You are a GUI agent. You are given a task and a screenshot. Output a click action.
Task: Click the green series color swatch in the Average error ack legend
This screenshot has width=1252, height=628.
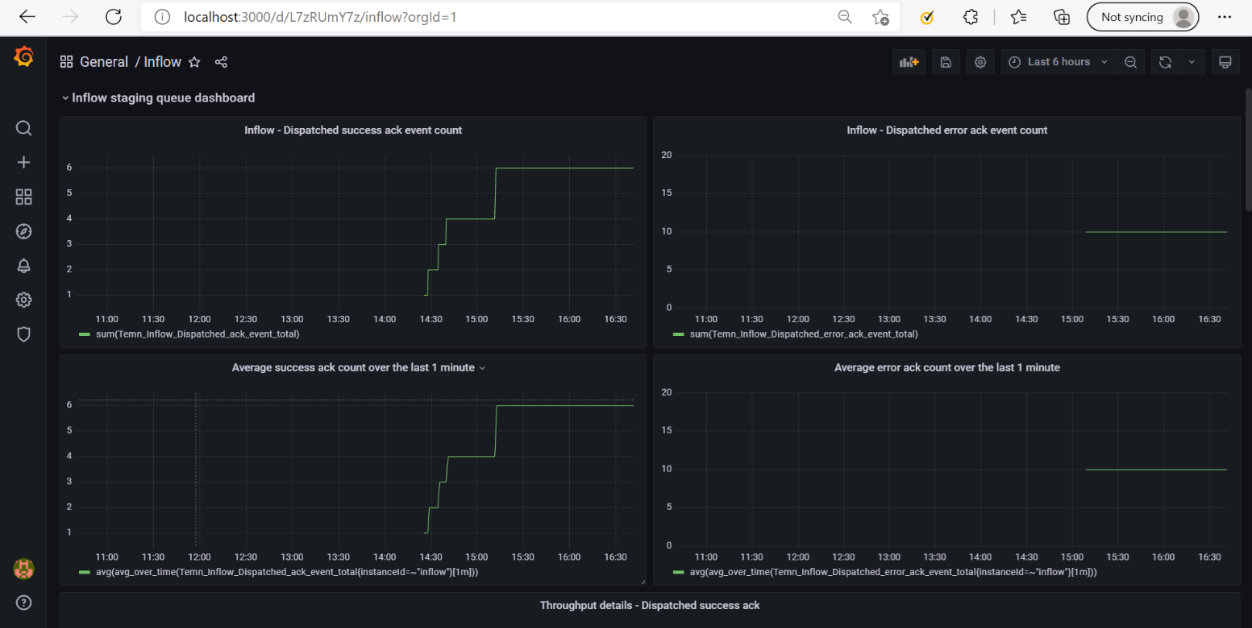click(x=679, y=572)
